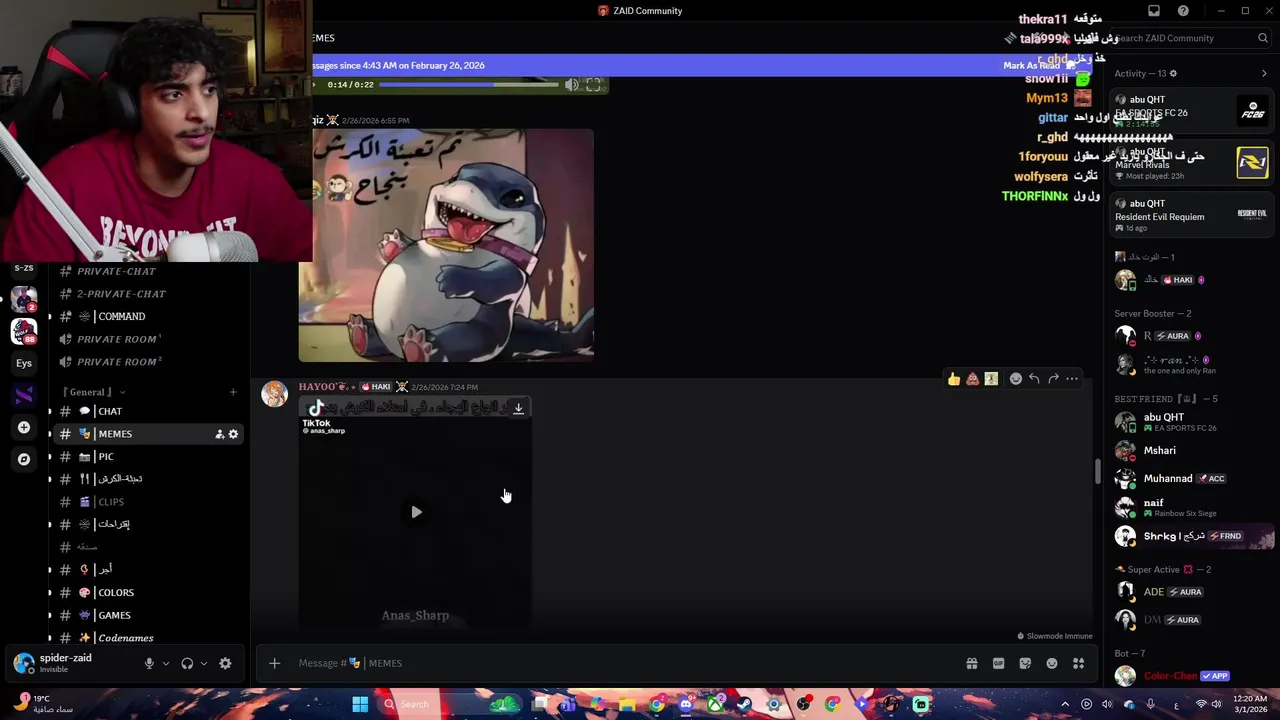The width and height of the screenshot is (1280, 720).
Task: Open Add Reaction smiley on message
Action: click(x=1016, y=379)
